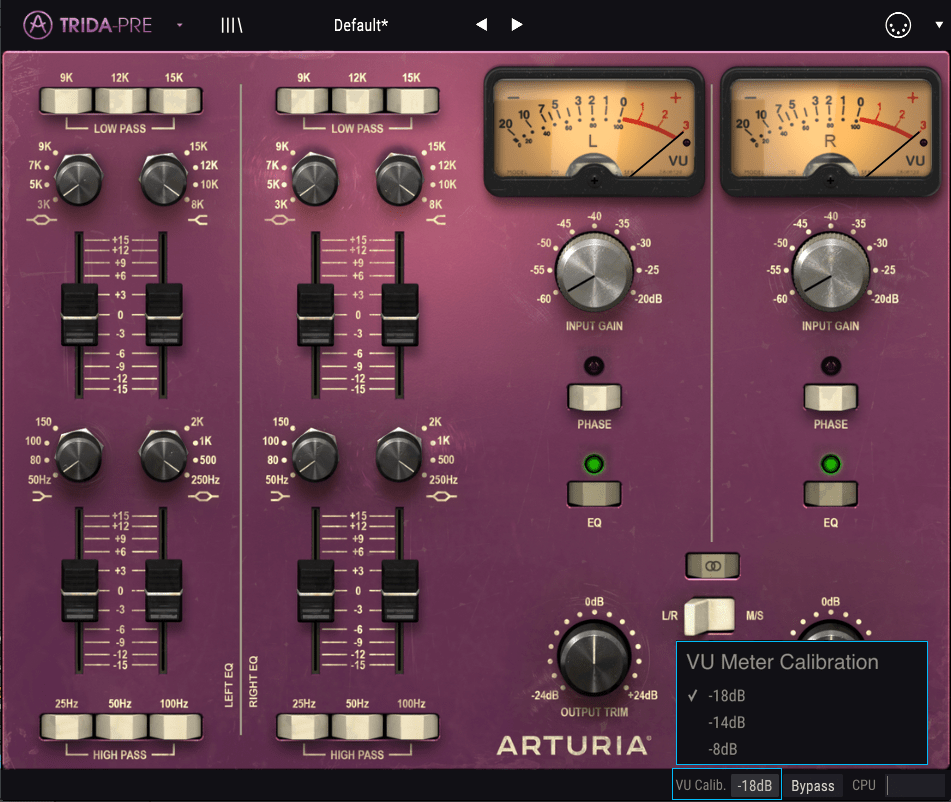Screen dimensions: 951x802
Task: Toggle the right channel EQ switch
Action: pos(830,494)
